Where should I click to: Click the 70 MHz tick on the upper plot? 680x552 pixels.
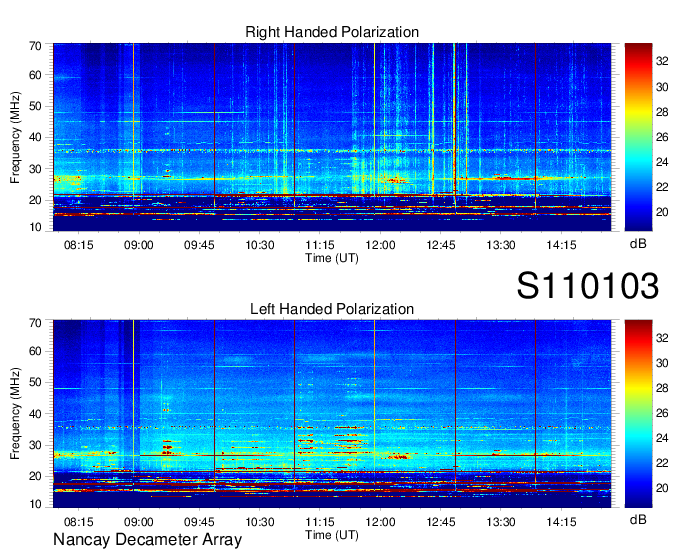coord(35,46)
